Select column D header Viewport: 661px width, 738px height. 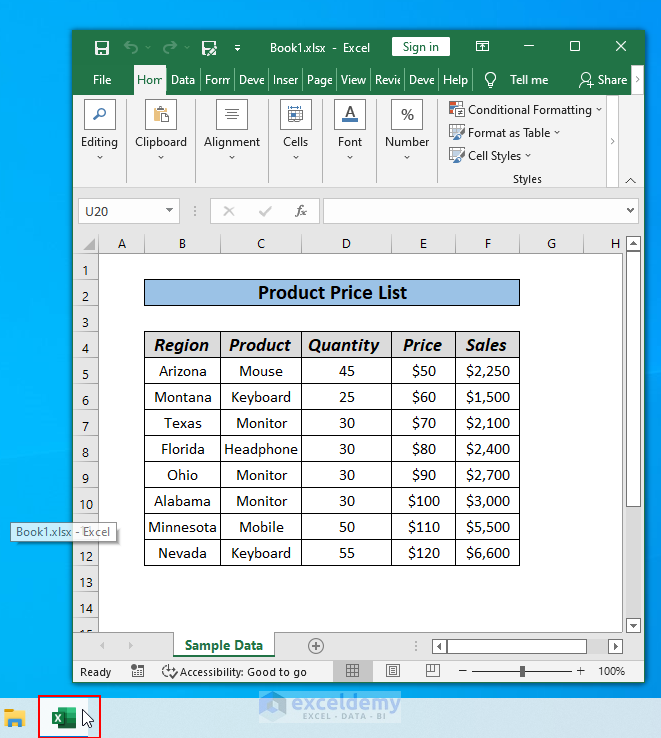(346, 244)
